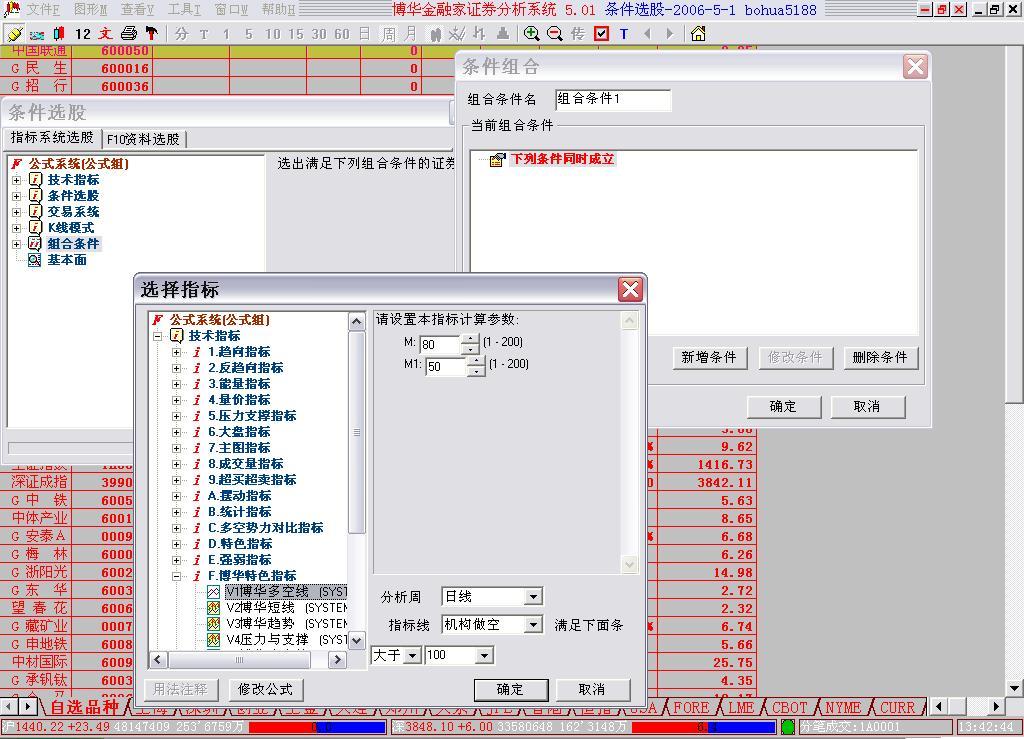Select the 分 (minute) period toolbar button
The width and height of the screenshot is (1024, 739).
click(x=182, y=34)
